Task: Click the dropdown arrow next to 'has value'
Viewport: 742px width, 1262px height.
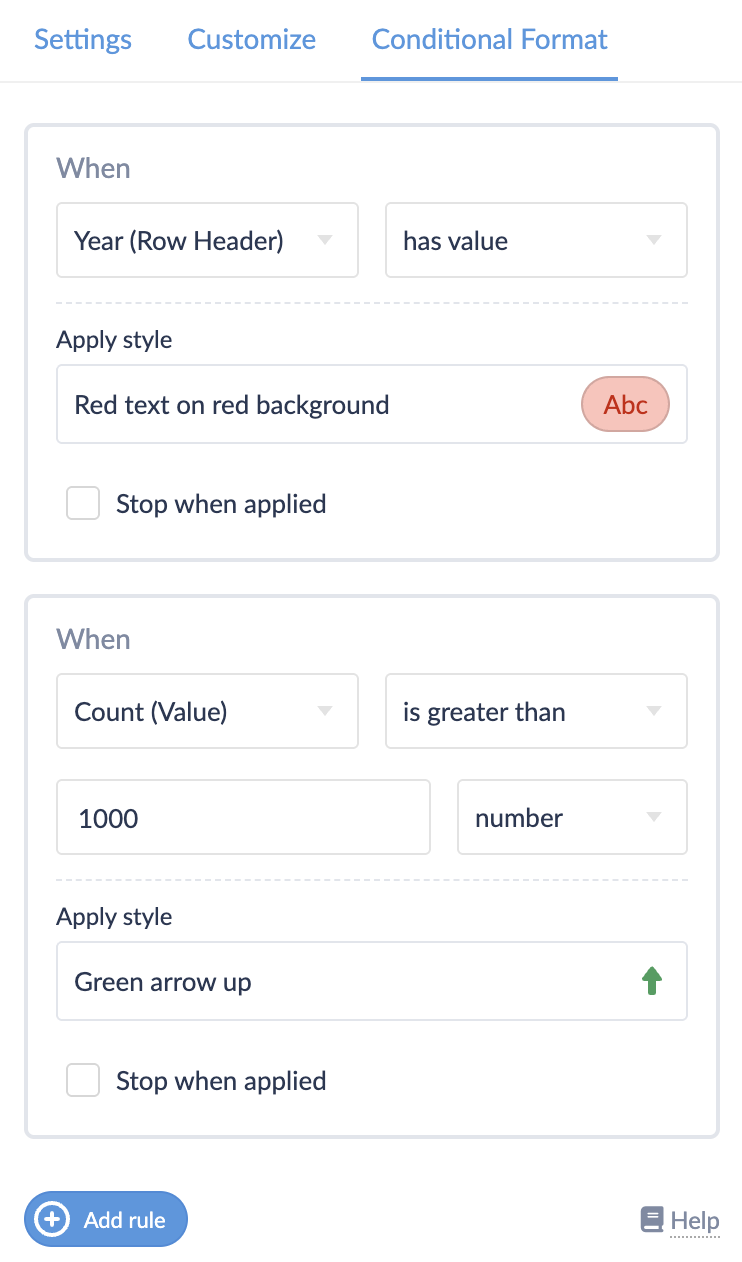Action: click(x=654, y=240)
